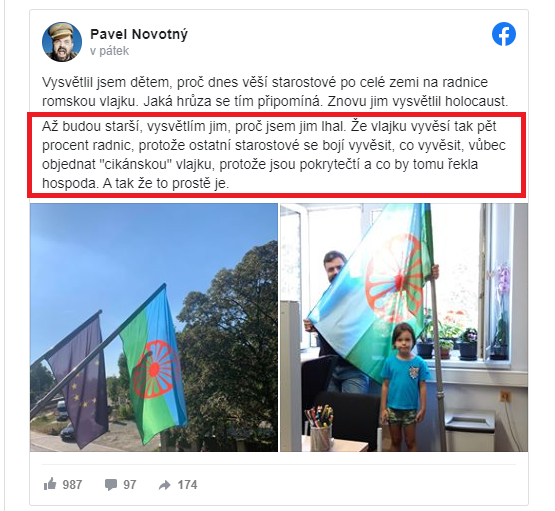Click the red-outlined paragraph "Až budou starší"
Image resolution: width=555 pixels, height=511 pixels.
click(x=277, y=155)
